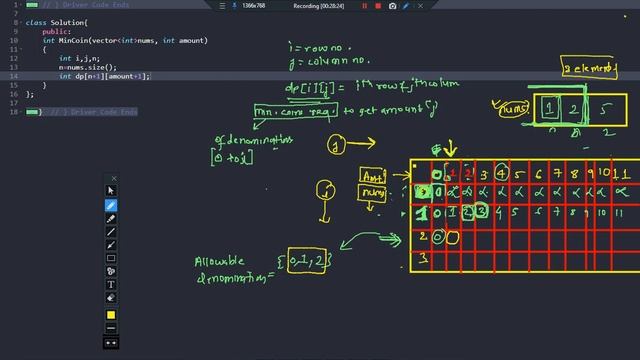
Task: Toggle the draw pencil on recording bar
Action: (406, 6)
